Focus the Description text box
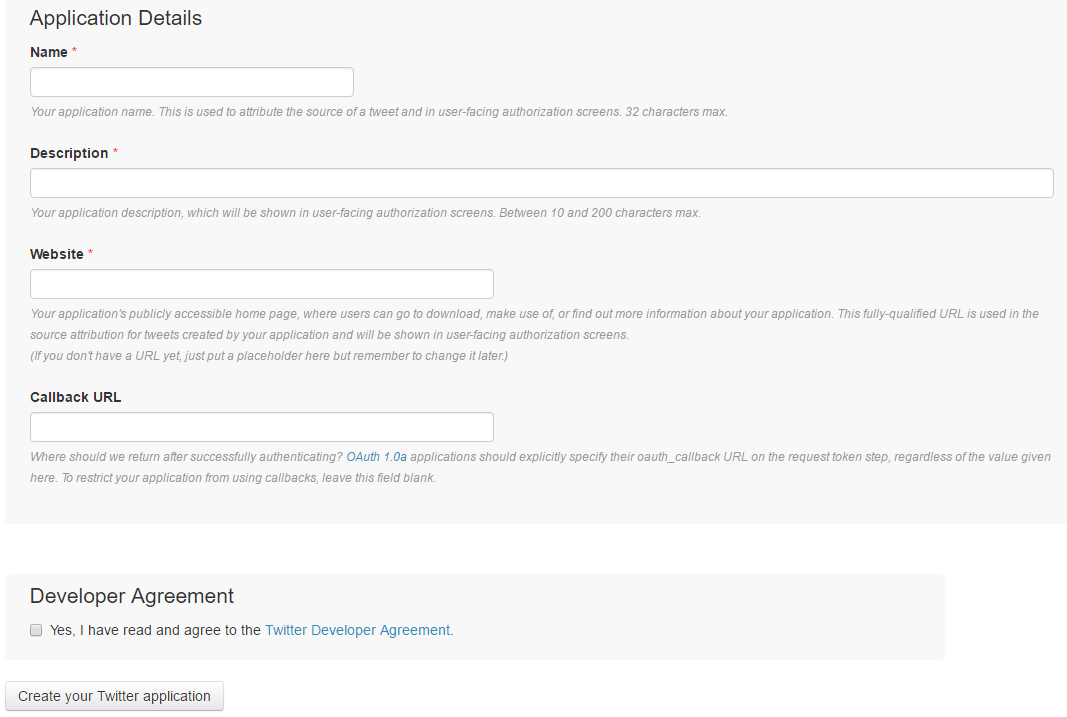1067x717 pixels. [542, 183]
